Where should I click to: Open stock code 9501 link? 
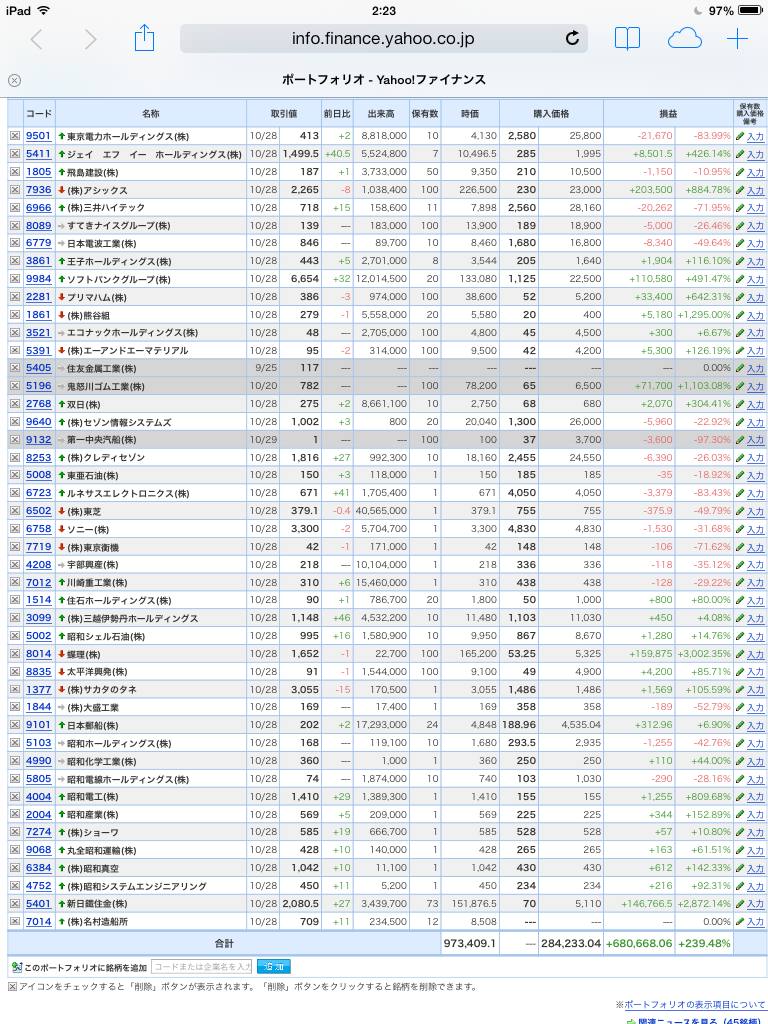pos(39,136)
